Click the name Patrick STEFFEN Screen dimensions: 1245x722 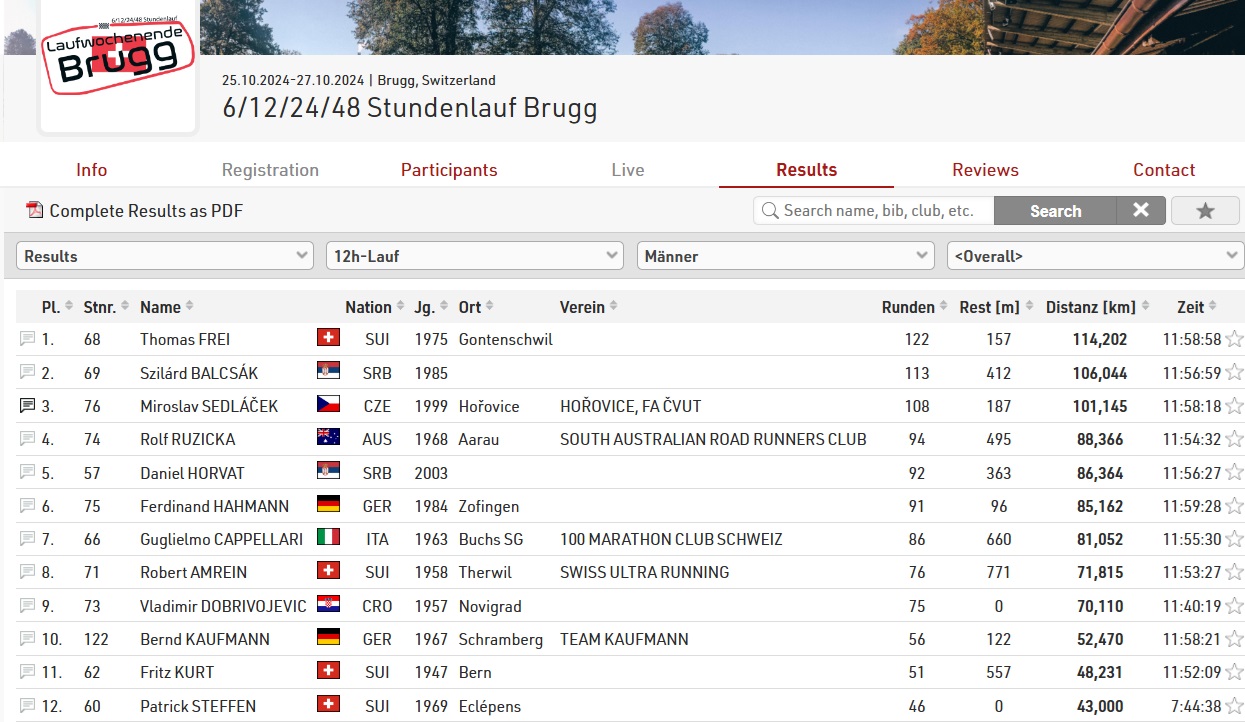point(198,706)
